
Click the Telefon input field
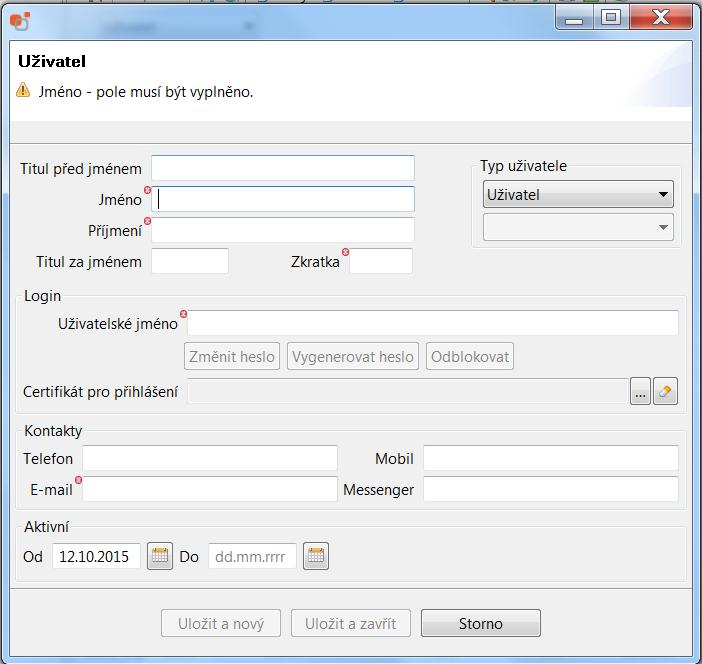pos(210,458)
